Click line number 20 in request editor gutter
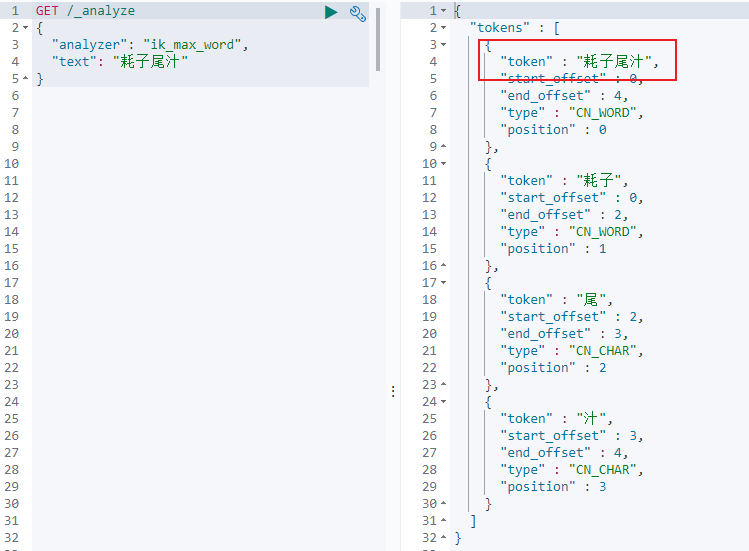This screenshot has width=749, height=551. coord(11,334)
